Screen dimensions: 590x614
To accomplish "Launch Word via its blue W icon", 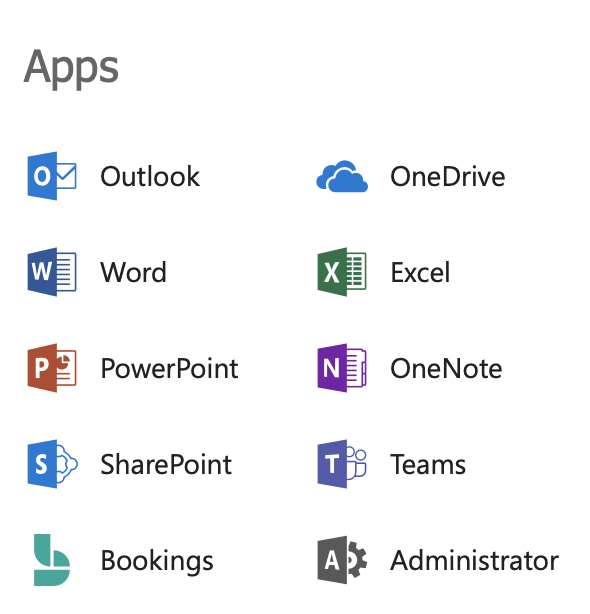I will coord(52,272).
